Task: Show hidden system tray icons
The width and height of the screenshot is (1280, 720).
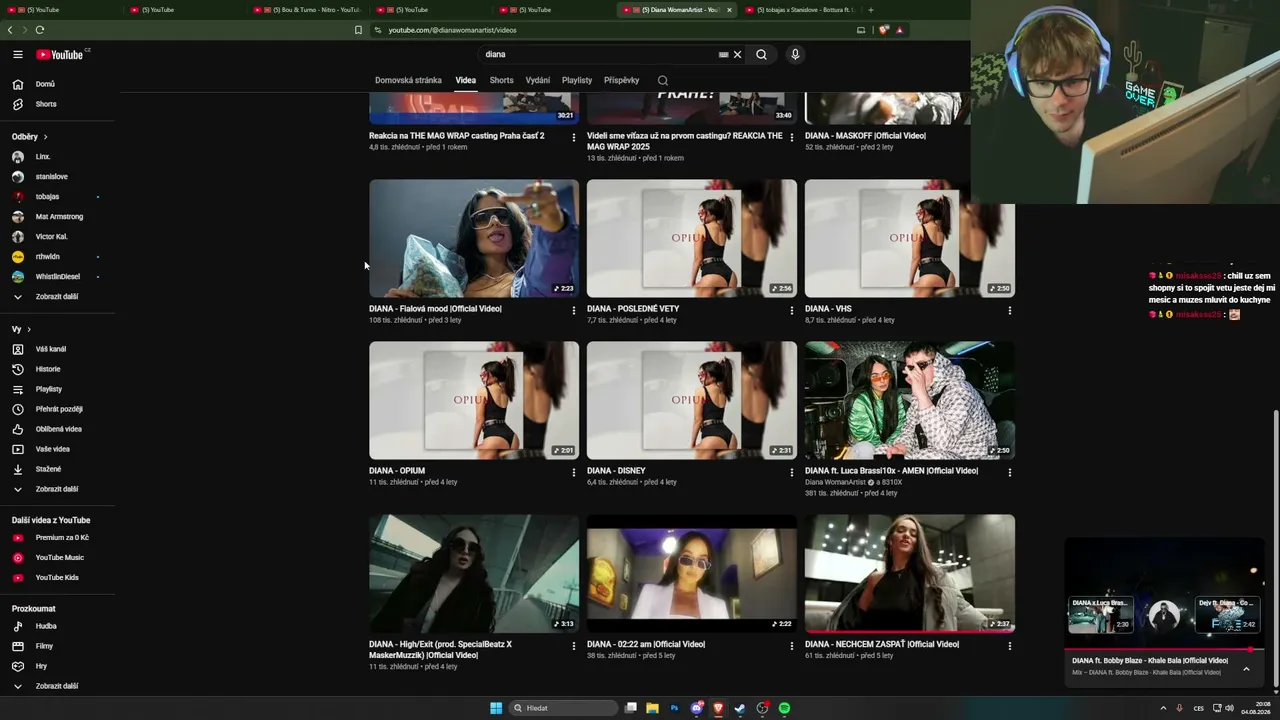Action: [1163, 708]
